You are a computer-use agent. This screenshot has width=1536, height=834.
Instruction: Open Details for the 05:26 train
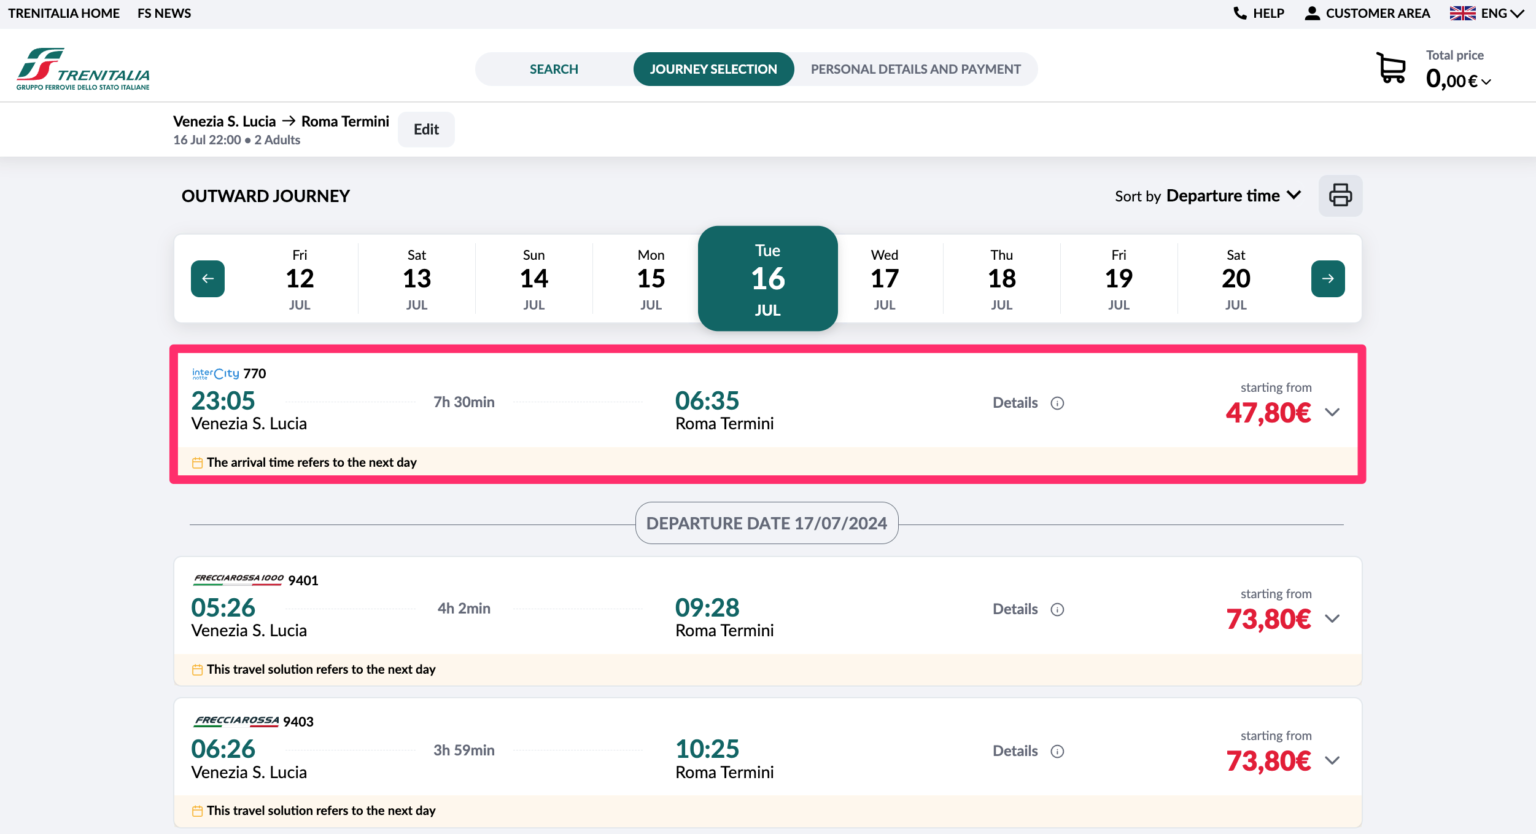click(x=1015, y=609)
